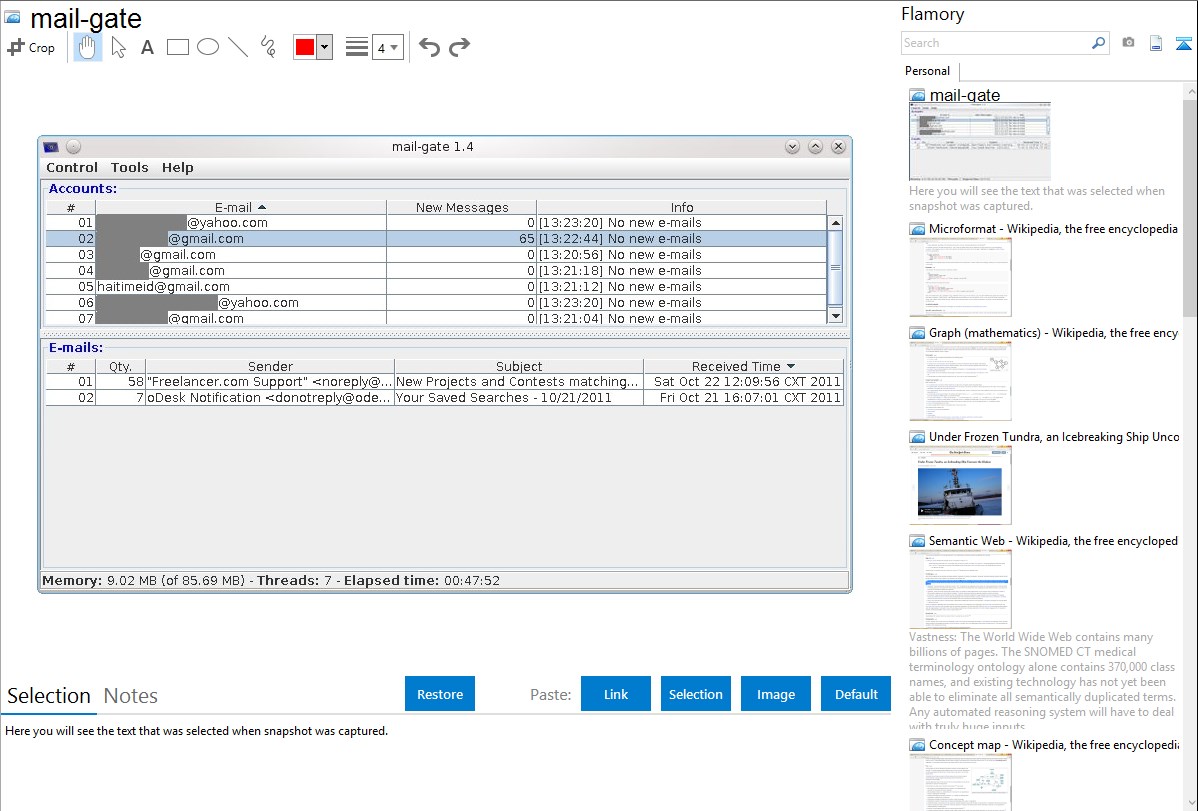Screen dimensions: 1198x811
Task: Select the arrow pointer tool
Action: click(x=118, y=47)
